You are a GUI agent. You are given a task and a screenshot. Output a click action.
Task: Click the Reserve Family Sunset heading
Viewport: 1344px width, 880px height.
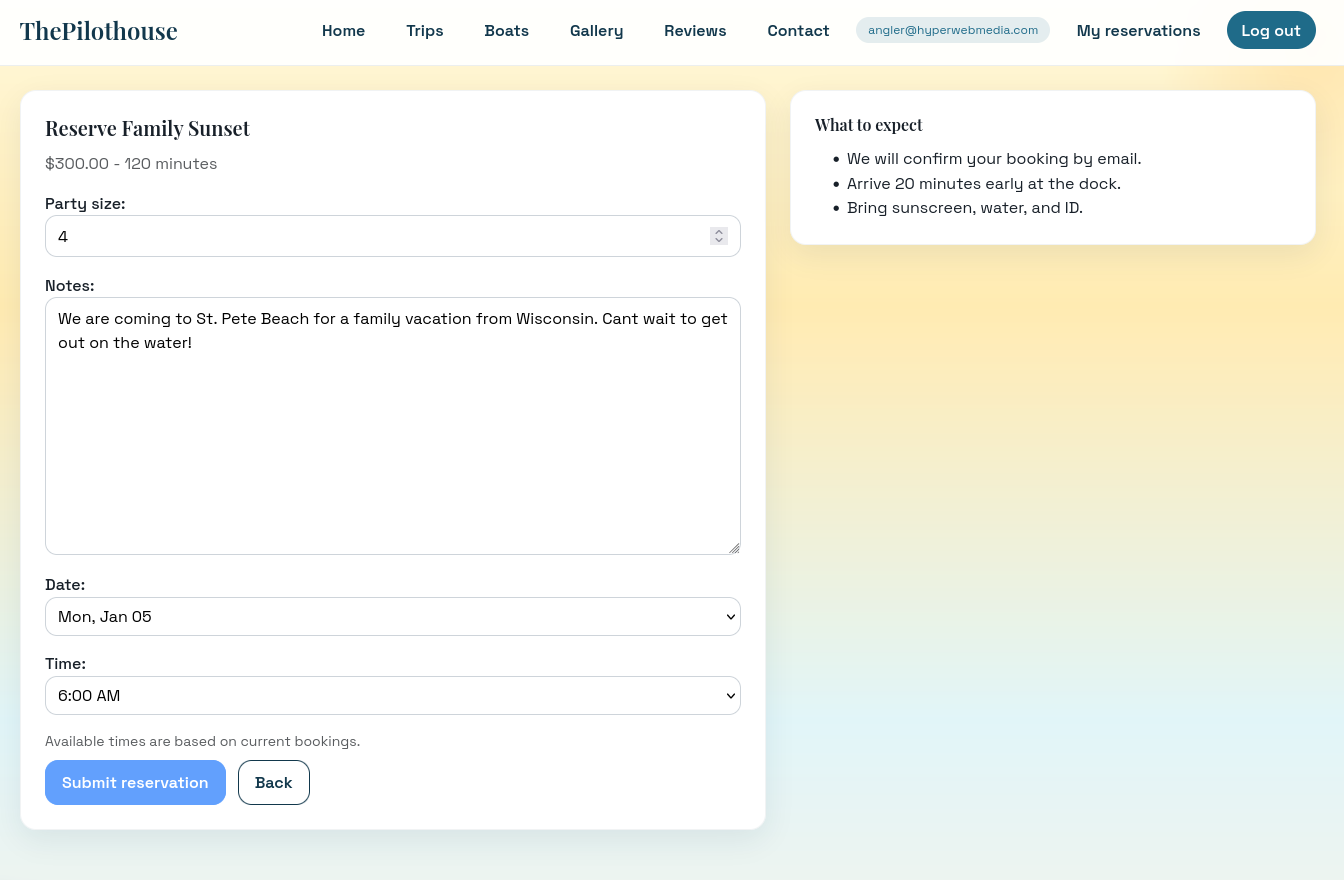[x=147, y=128]
